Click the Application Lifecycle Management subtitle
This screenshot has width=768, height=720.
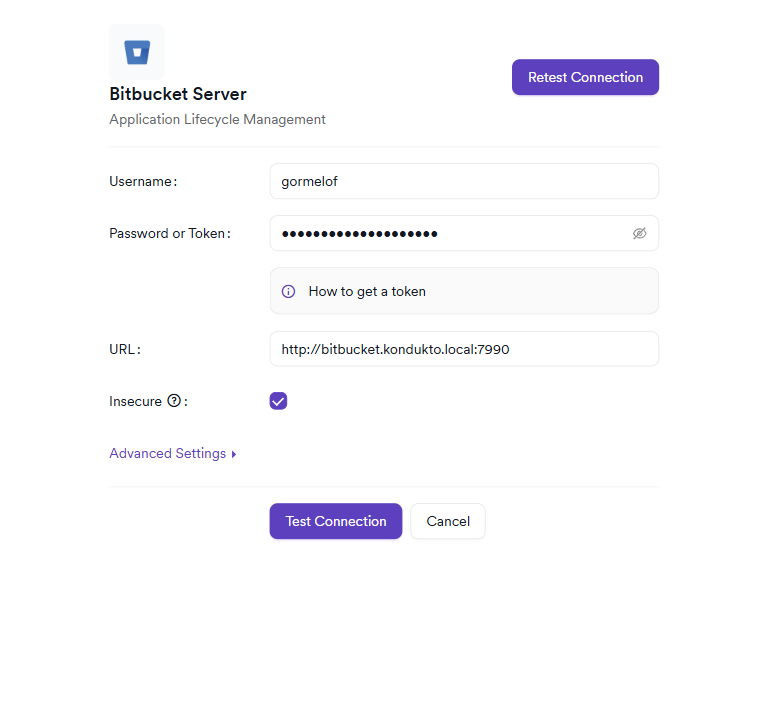(x=217, y=119)
